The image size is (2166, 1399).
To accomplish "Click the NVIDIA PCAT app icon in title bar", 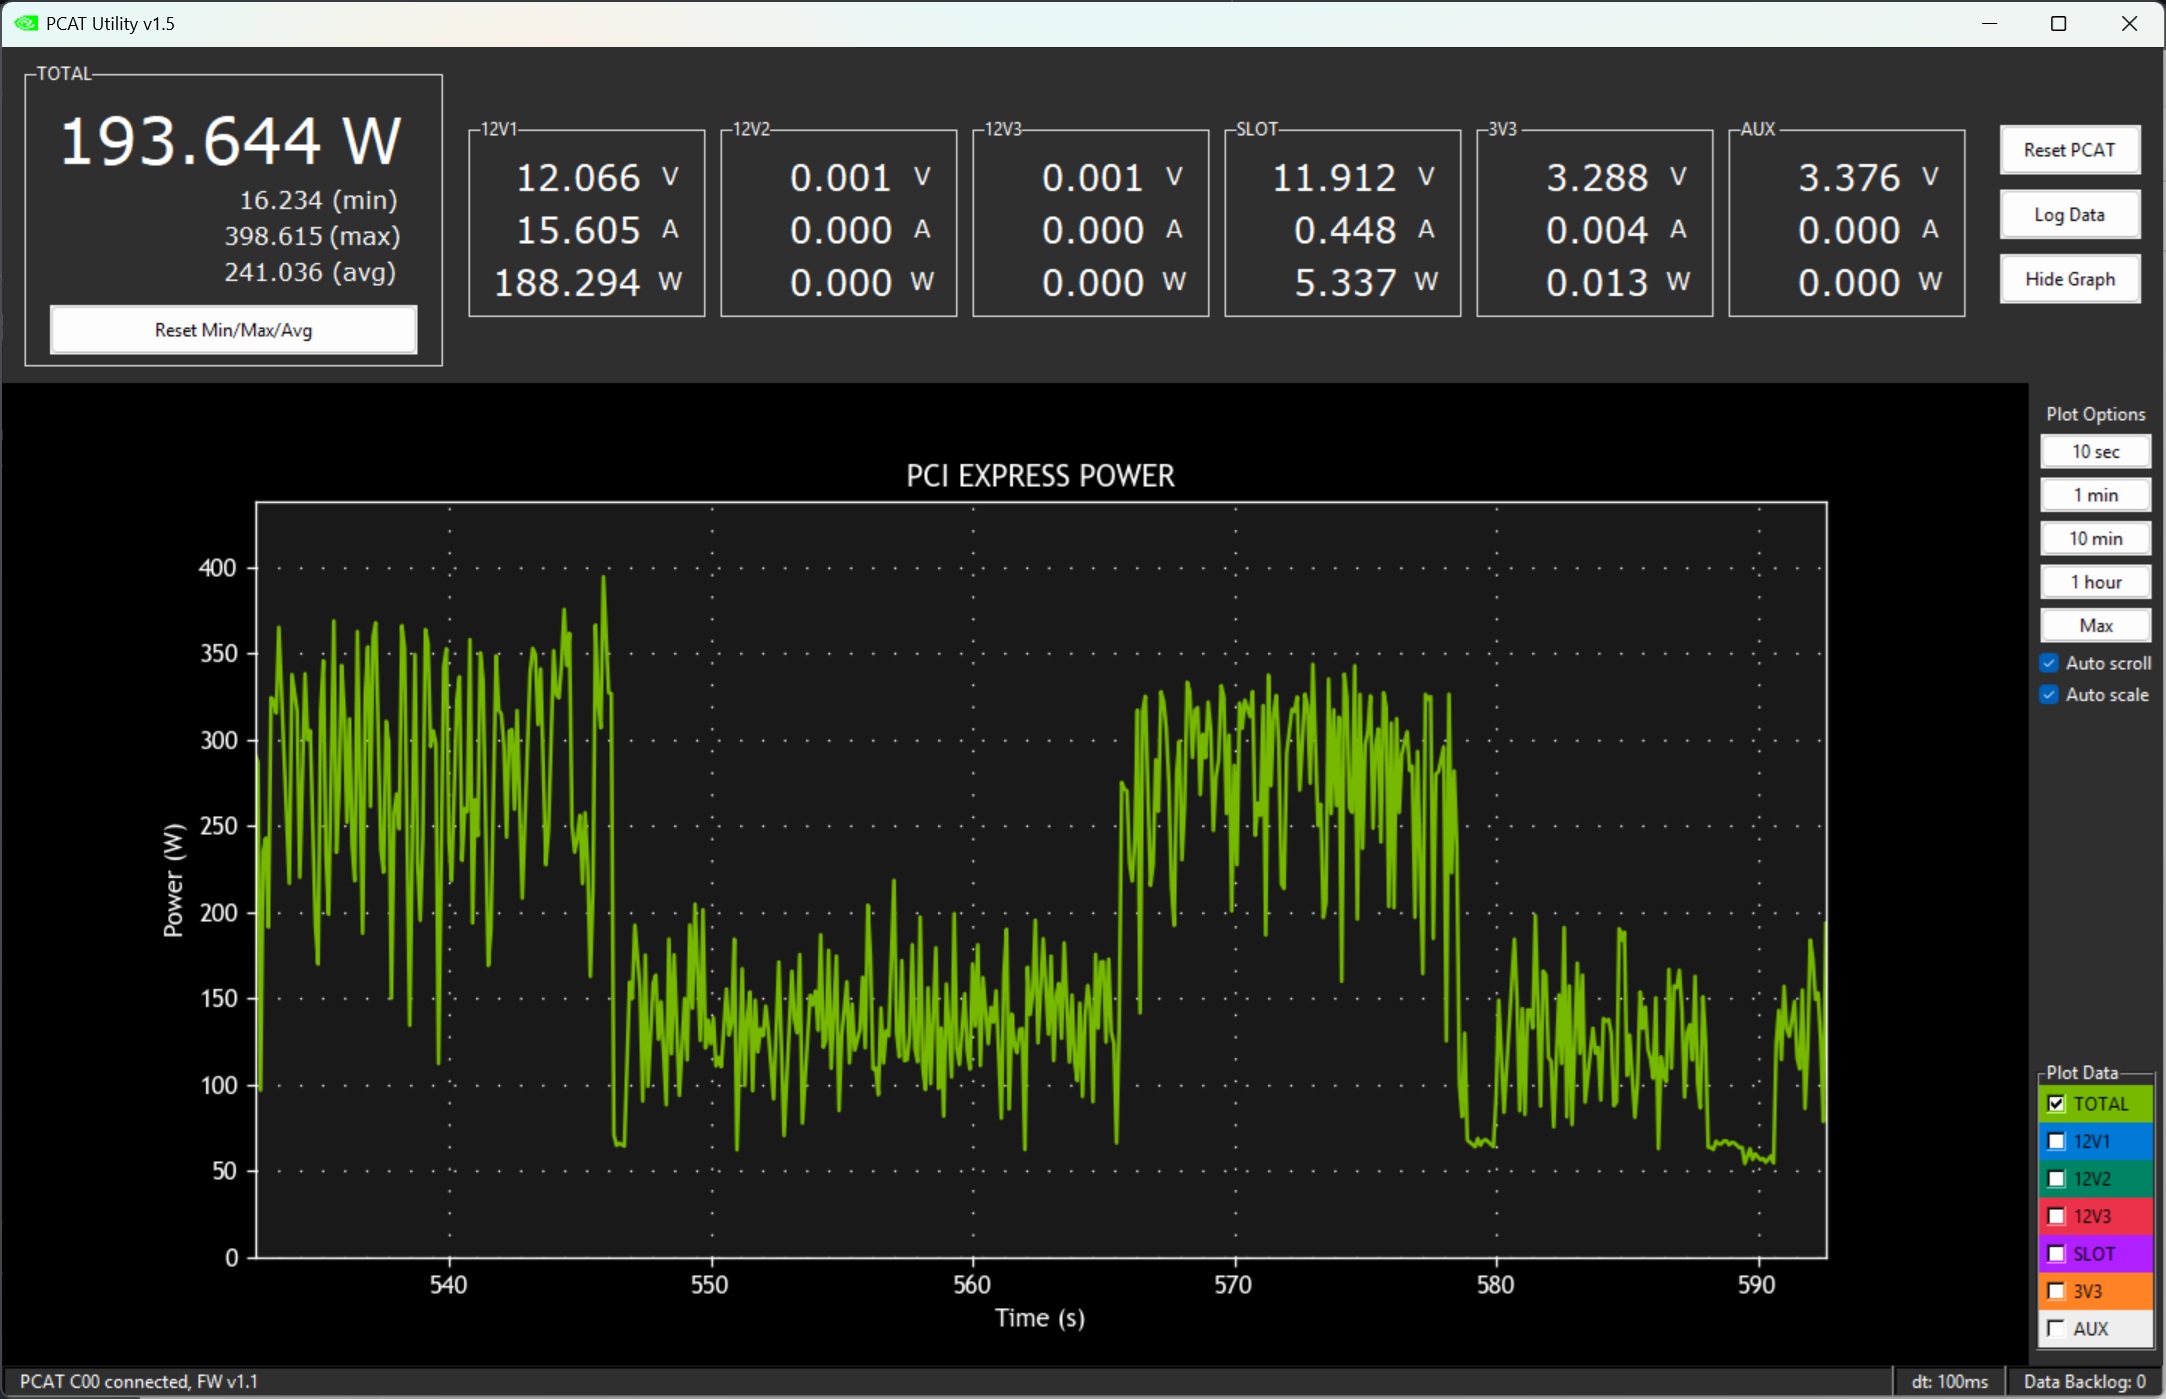I will click(26, 23).
